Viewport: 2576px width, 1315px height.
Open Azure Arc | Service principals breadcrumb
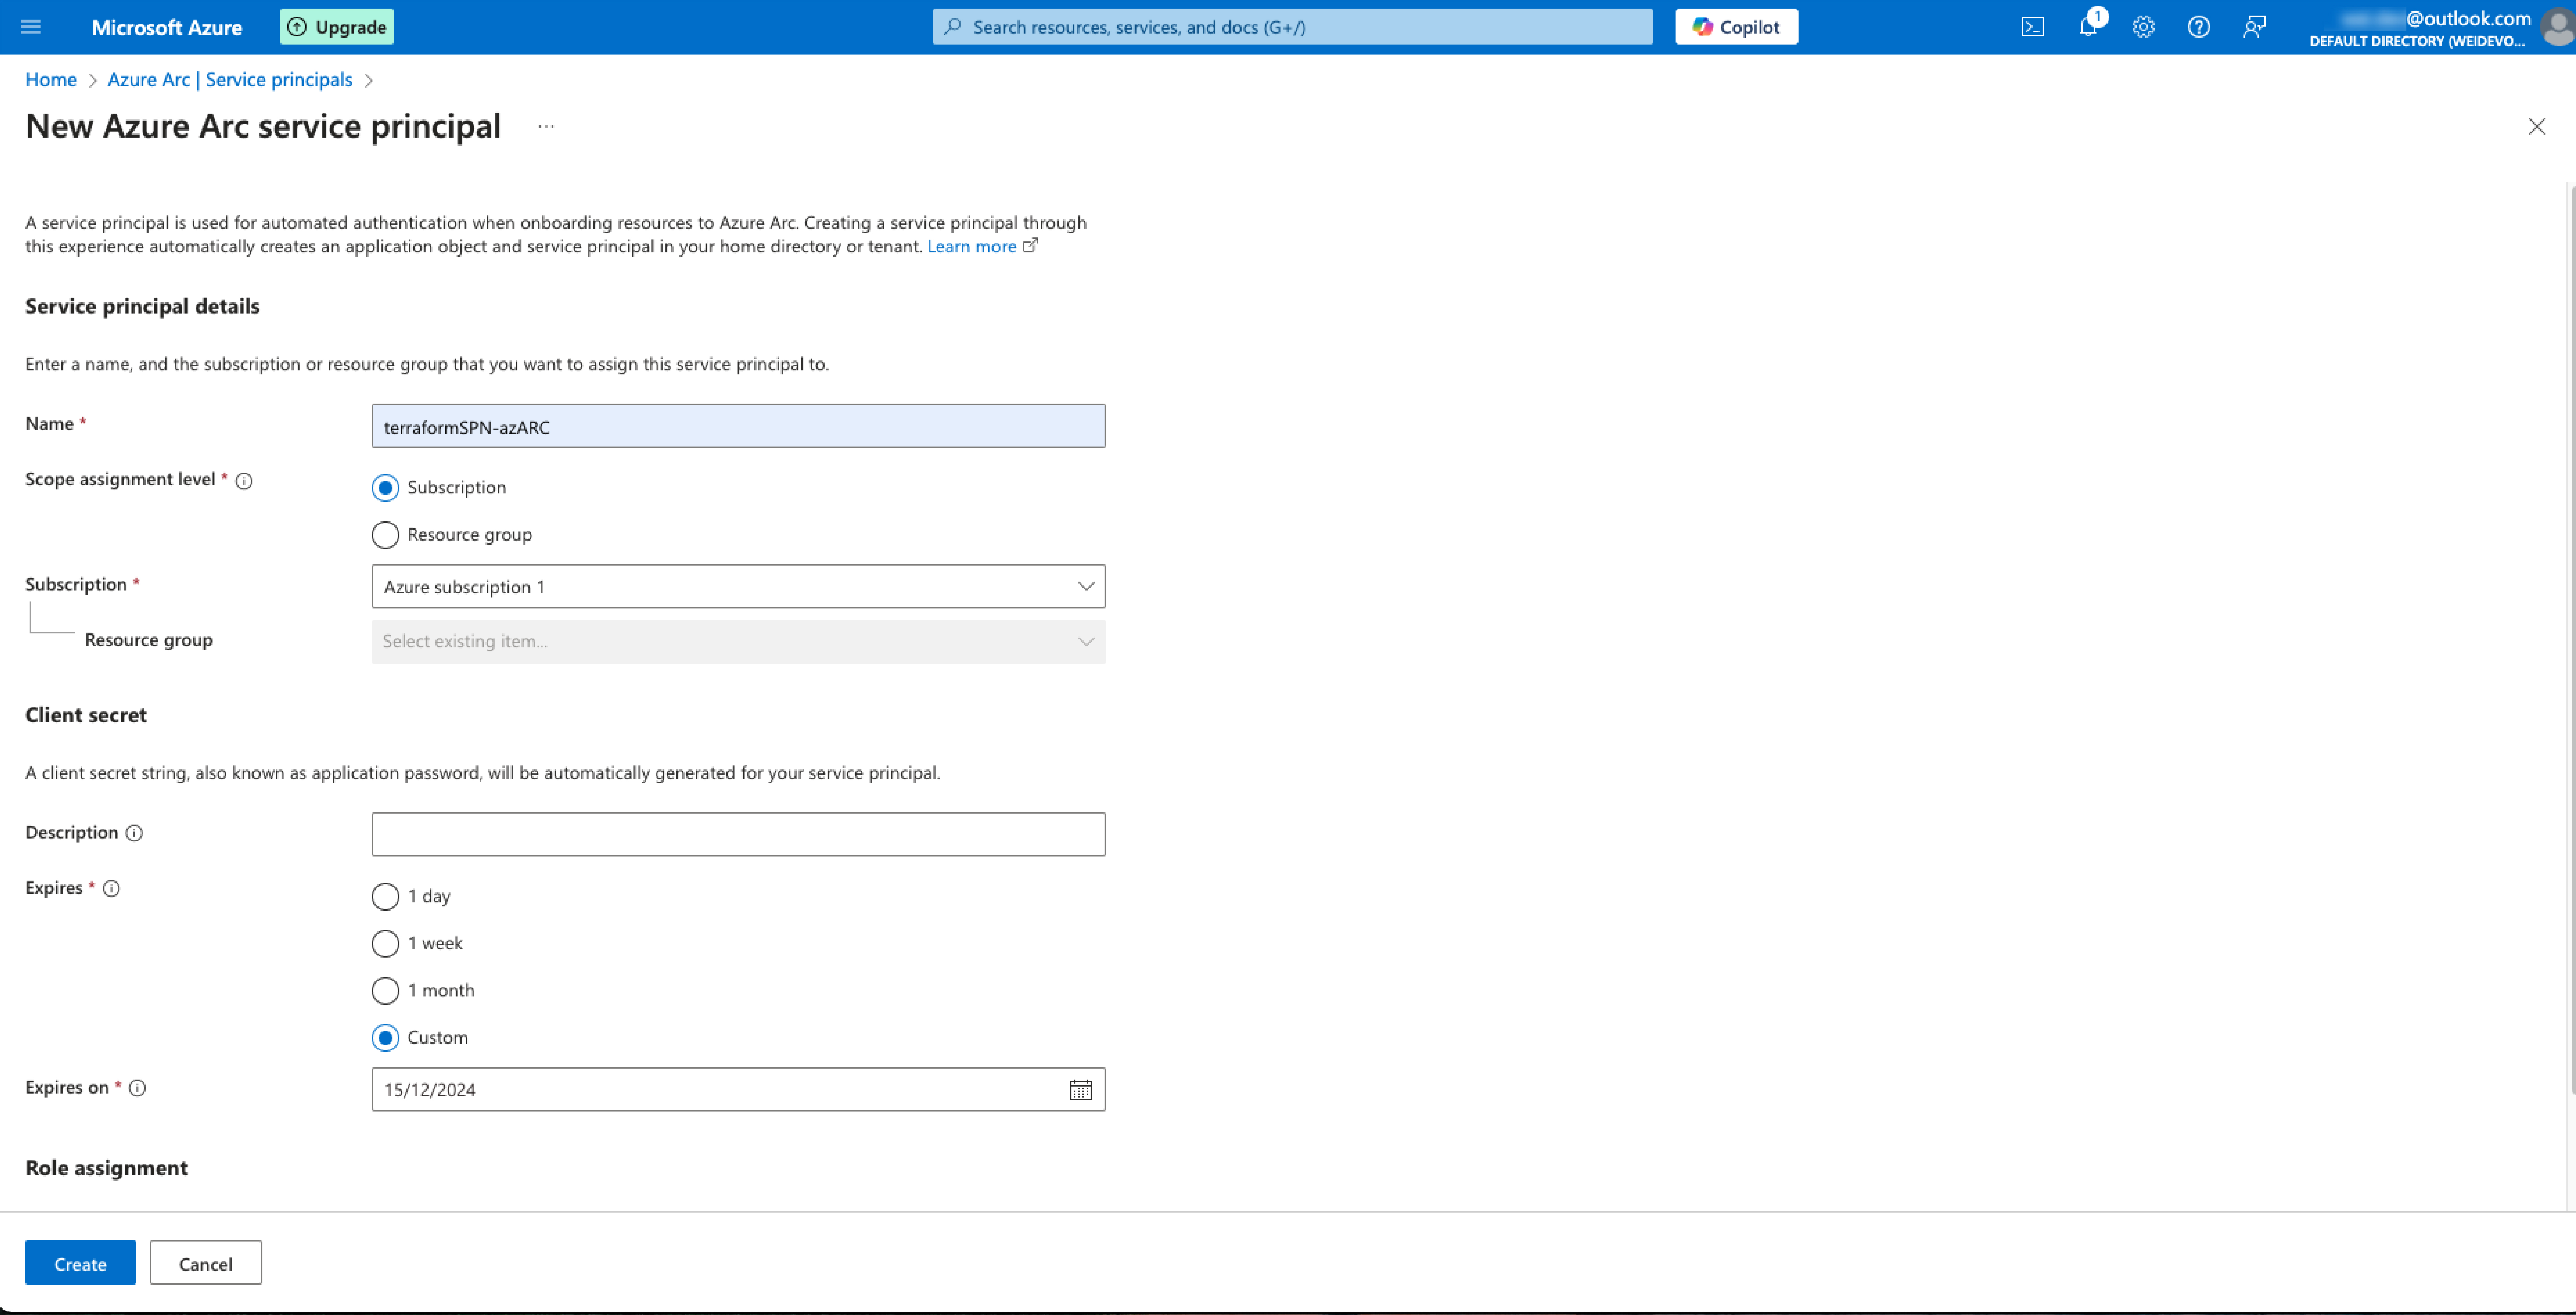[x=230, y=80]
